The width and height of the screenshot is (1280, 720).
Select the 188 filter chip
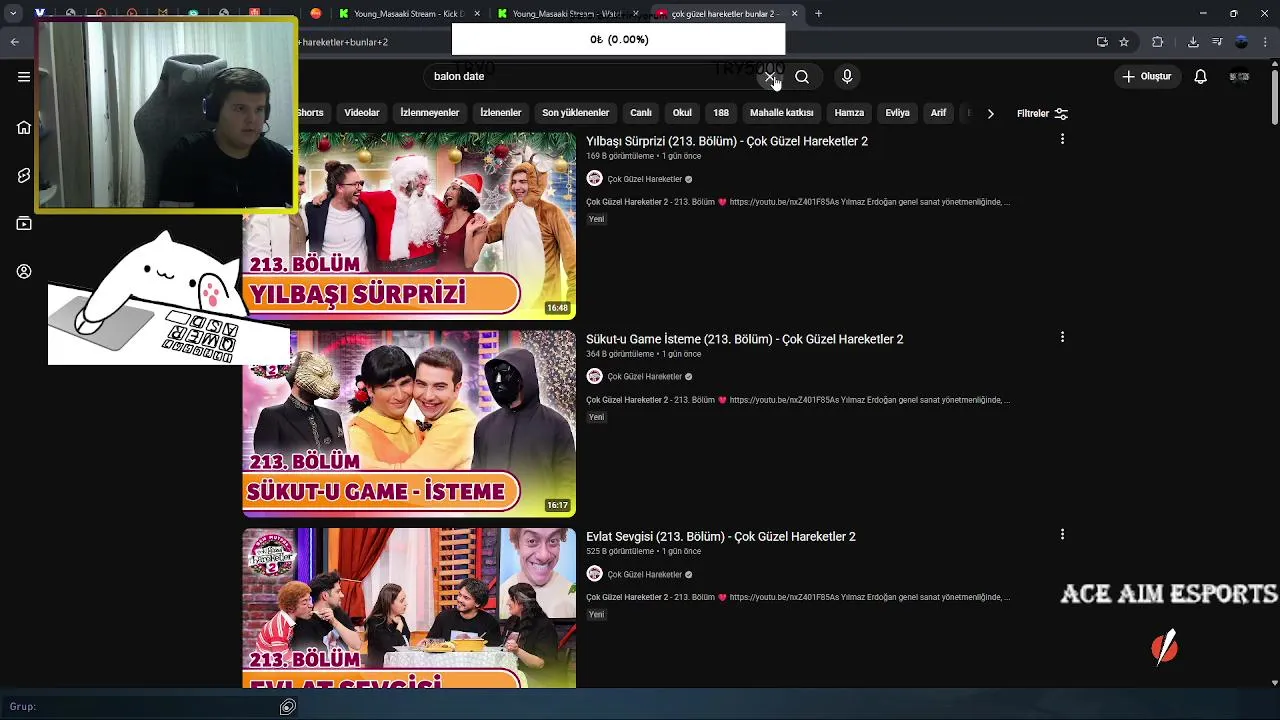pos(721,113)
